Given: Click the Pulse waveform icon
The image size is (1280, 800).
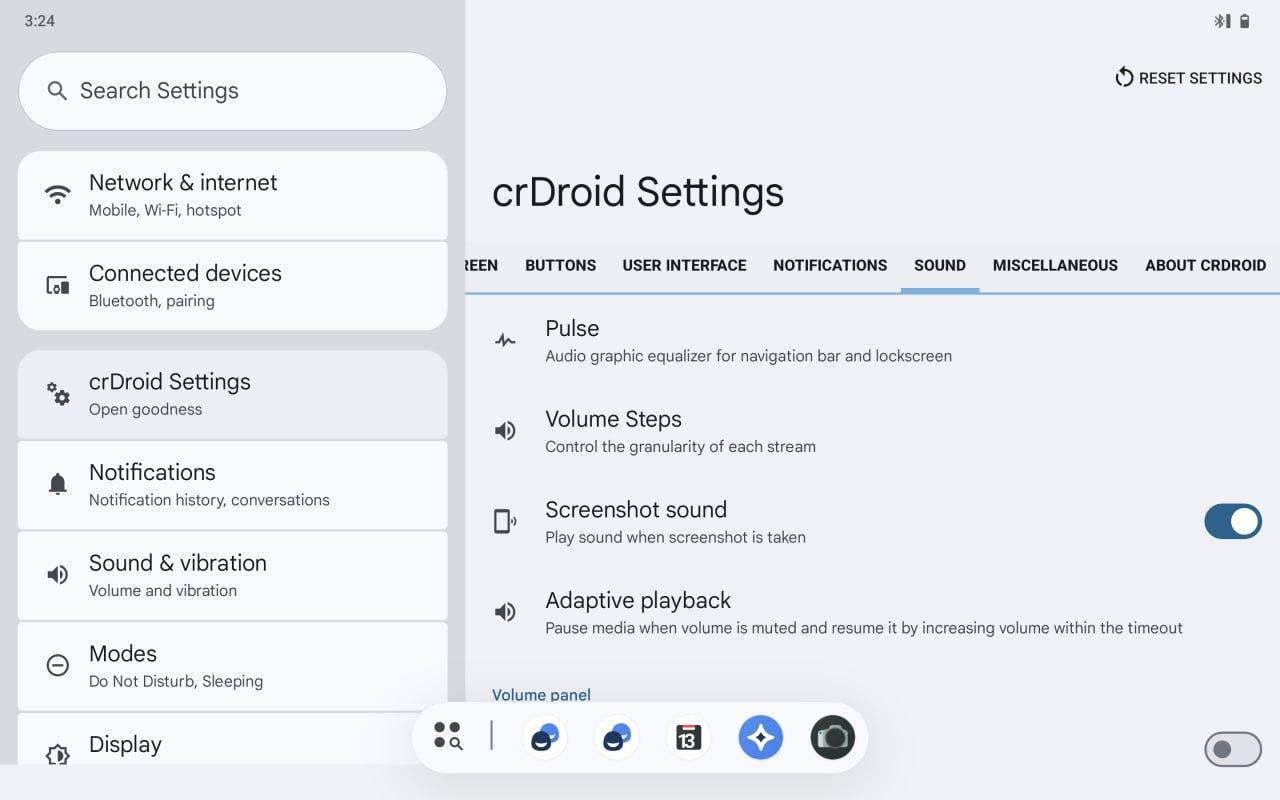Looking at the screenshot, I should point(505,341).
